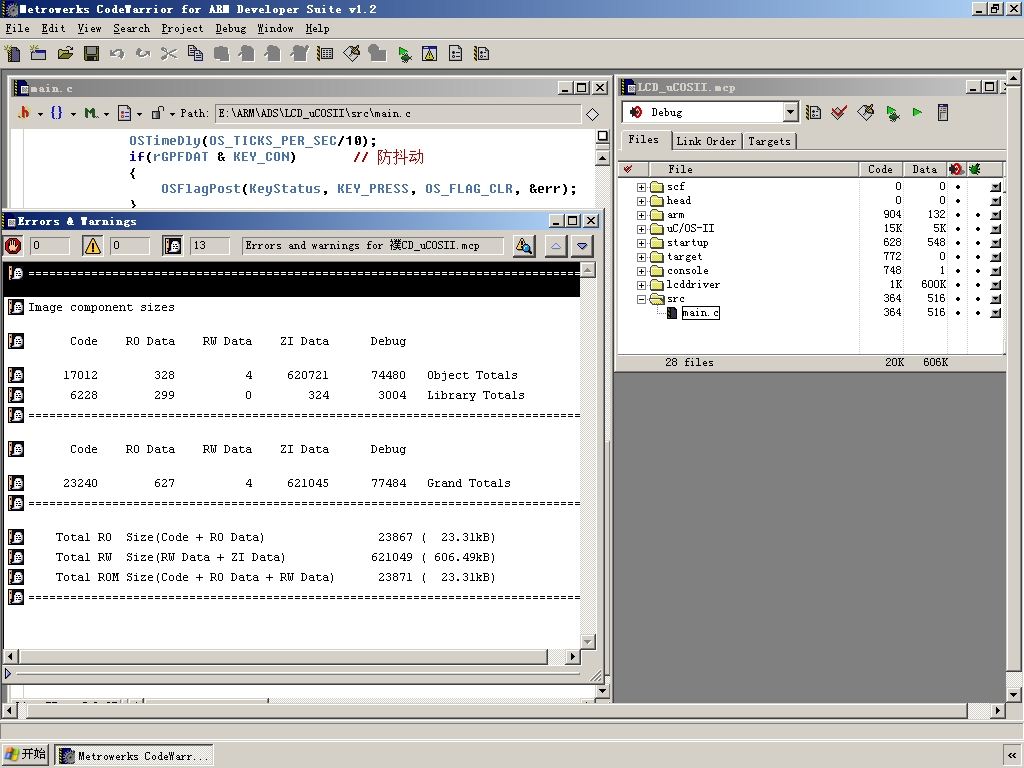Expand the console folder
This screenshot has height=768, width=1024.
[641, 271]
